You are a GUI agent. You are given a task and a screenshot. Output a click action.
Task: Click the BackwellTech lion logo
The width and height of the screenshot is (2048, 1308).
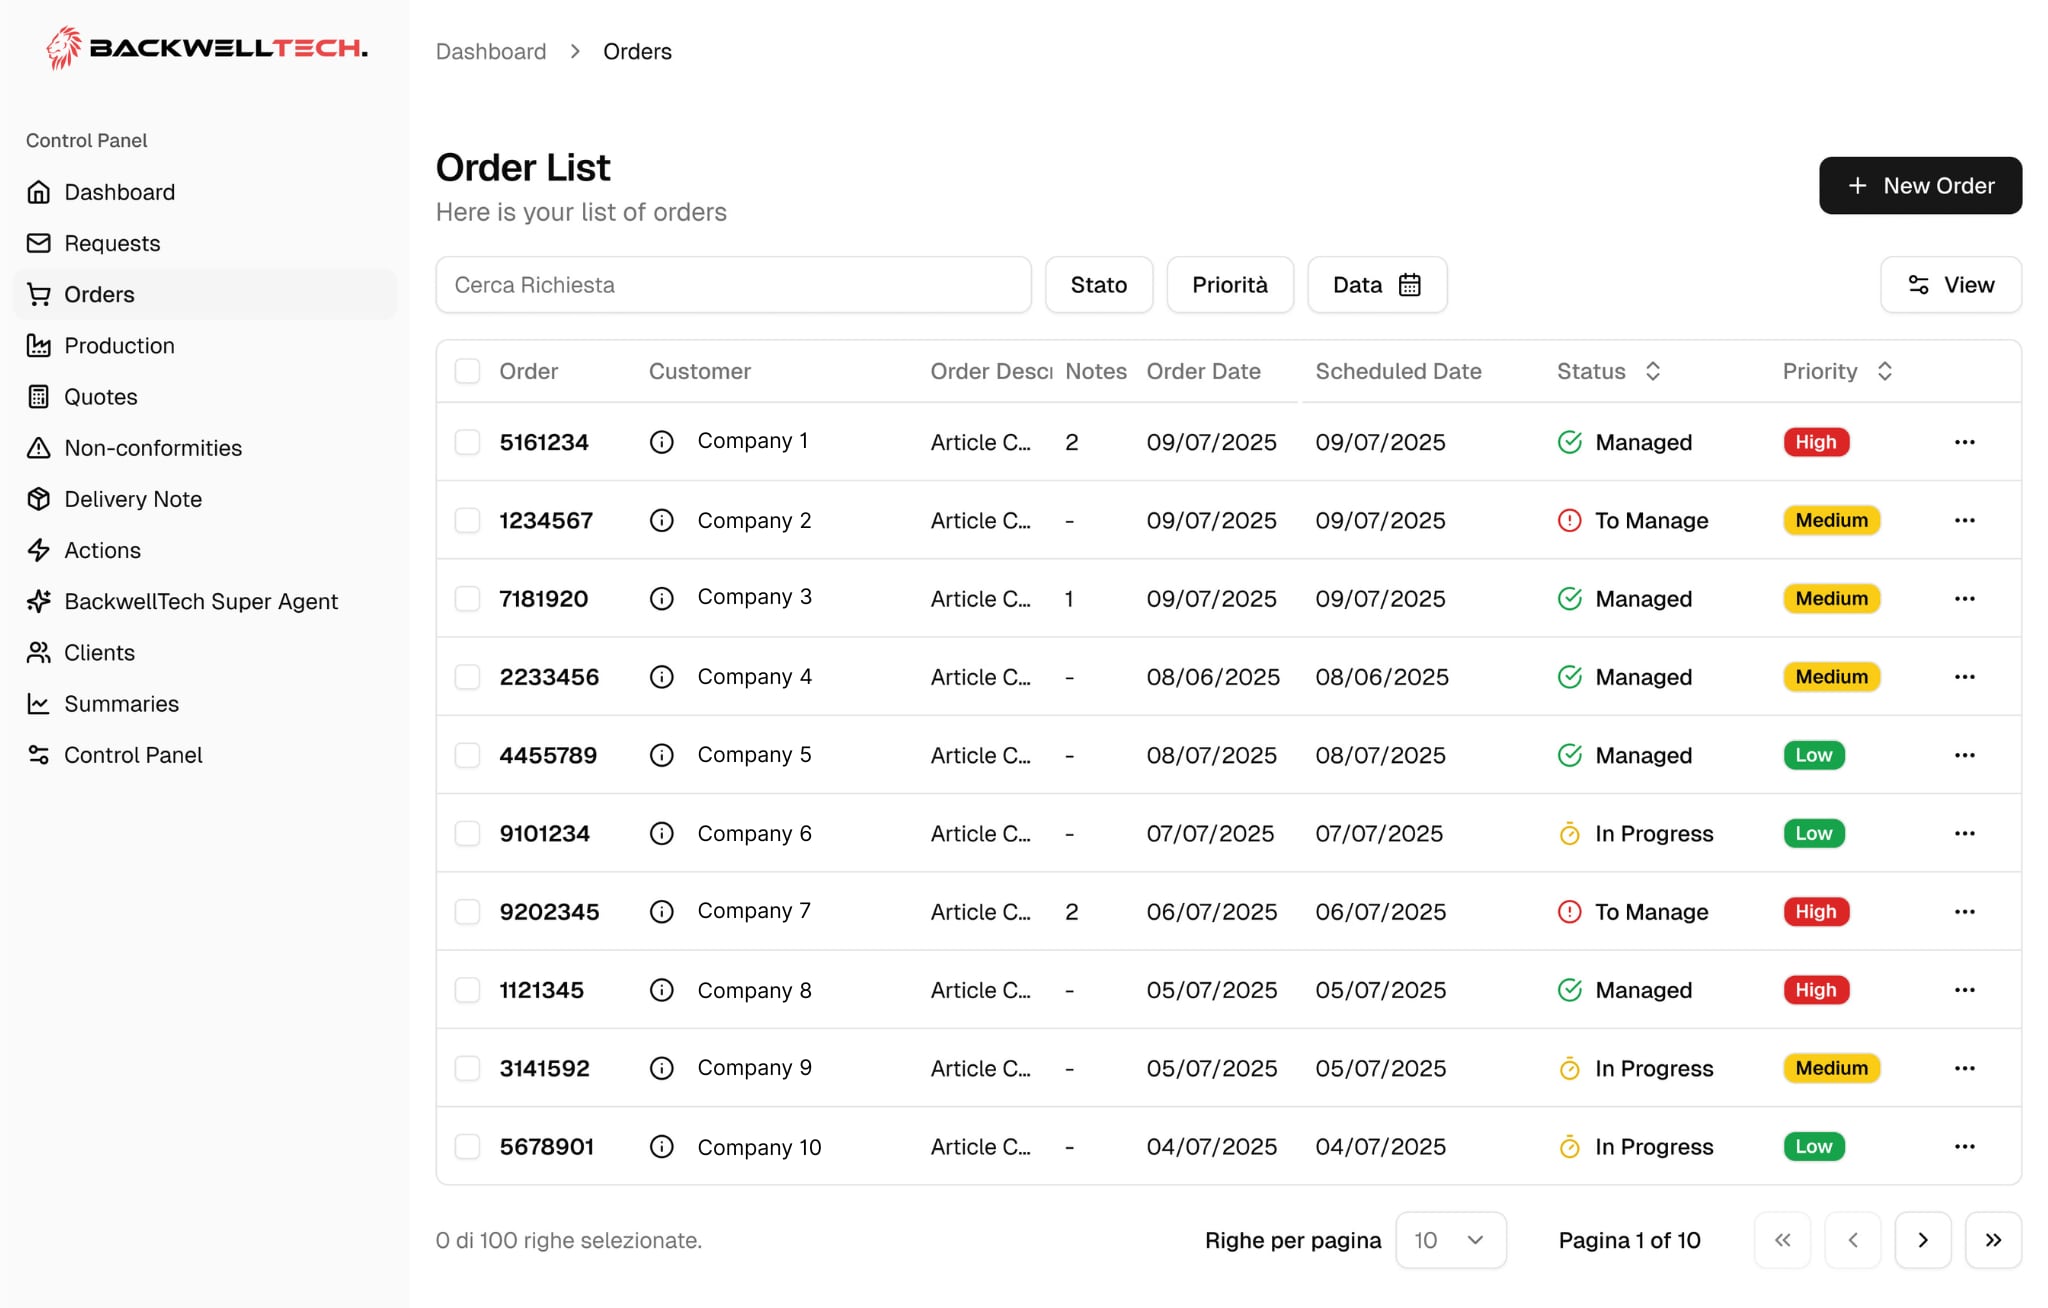pos(64,47)
